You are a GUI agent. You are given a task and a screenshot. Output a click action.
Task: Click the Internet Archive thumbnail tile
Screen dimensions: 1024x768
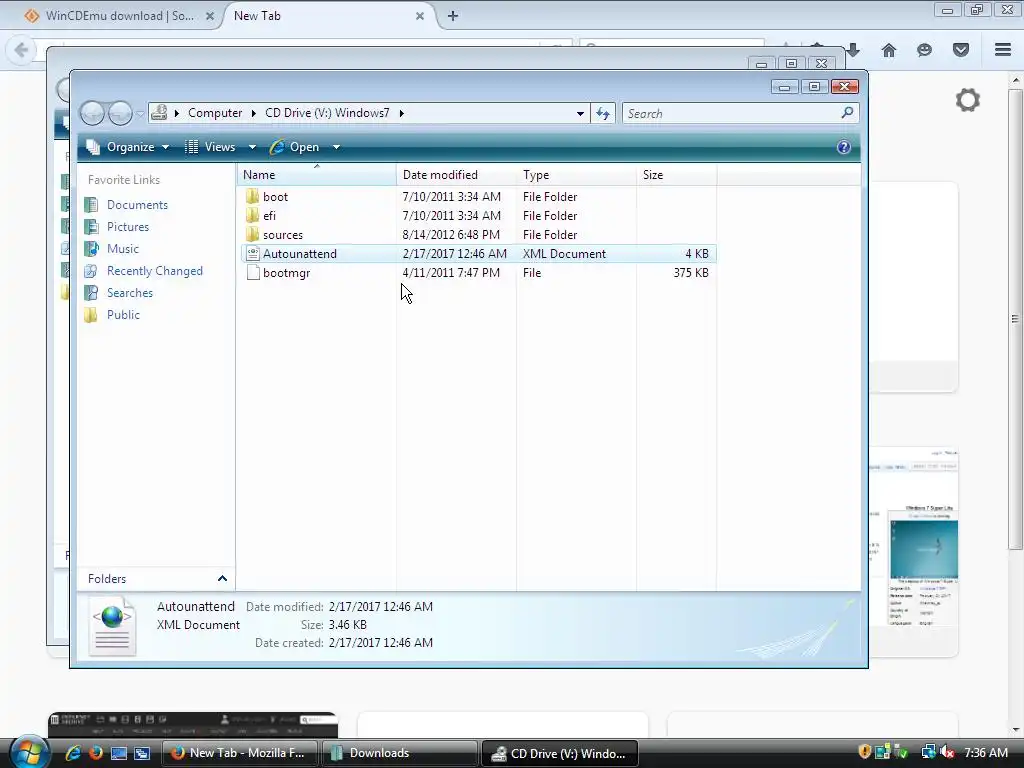coord(193,726)
